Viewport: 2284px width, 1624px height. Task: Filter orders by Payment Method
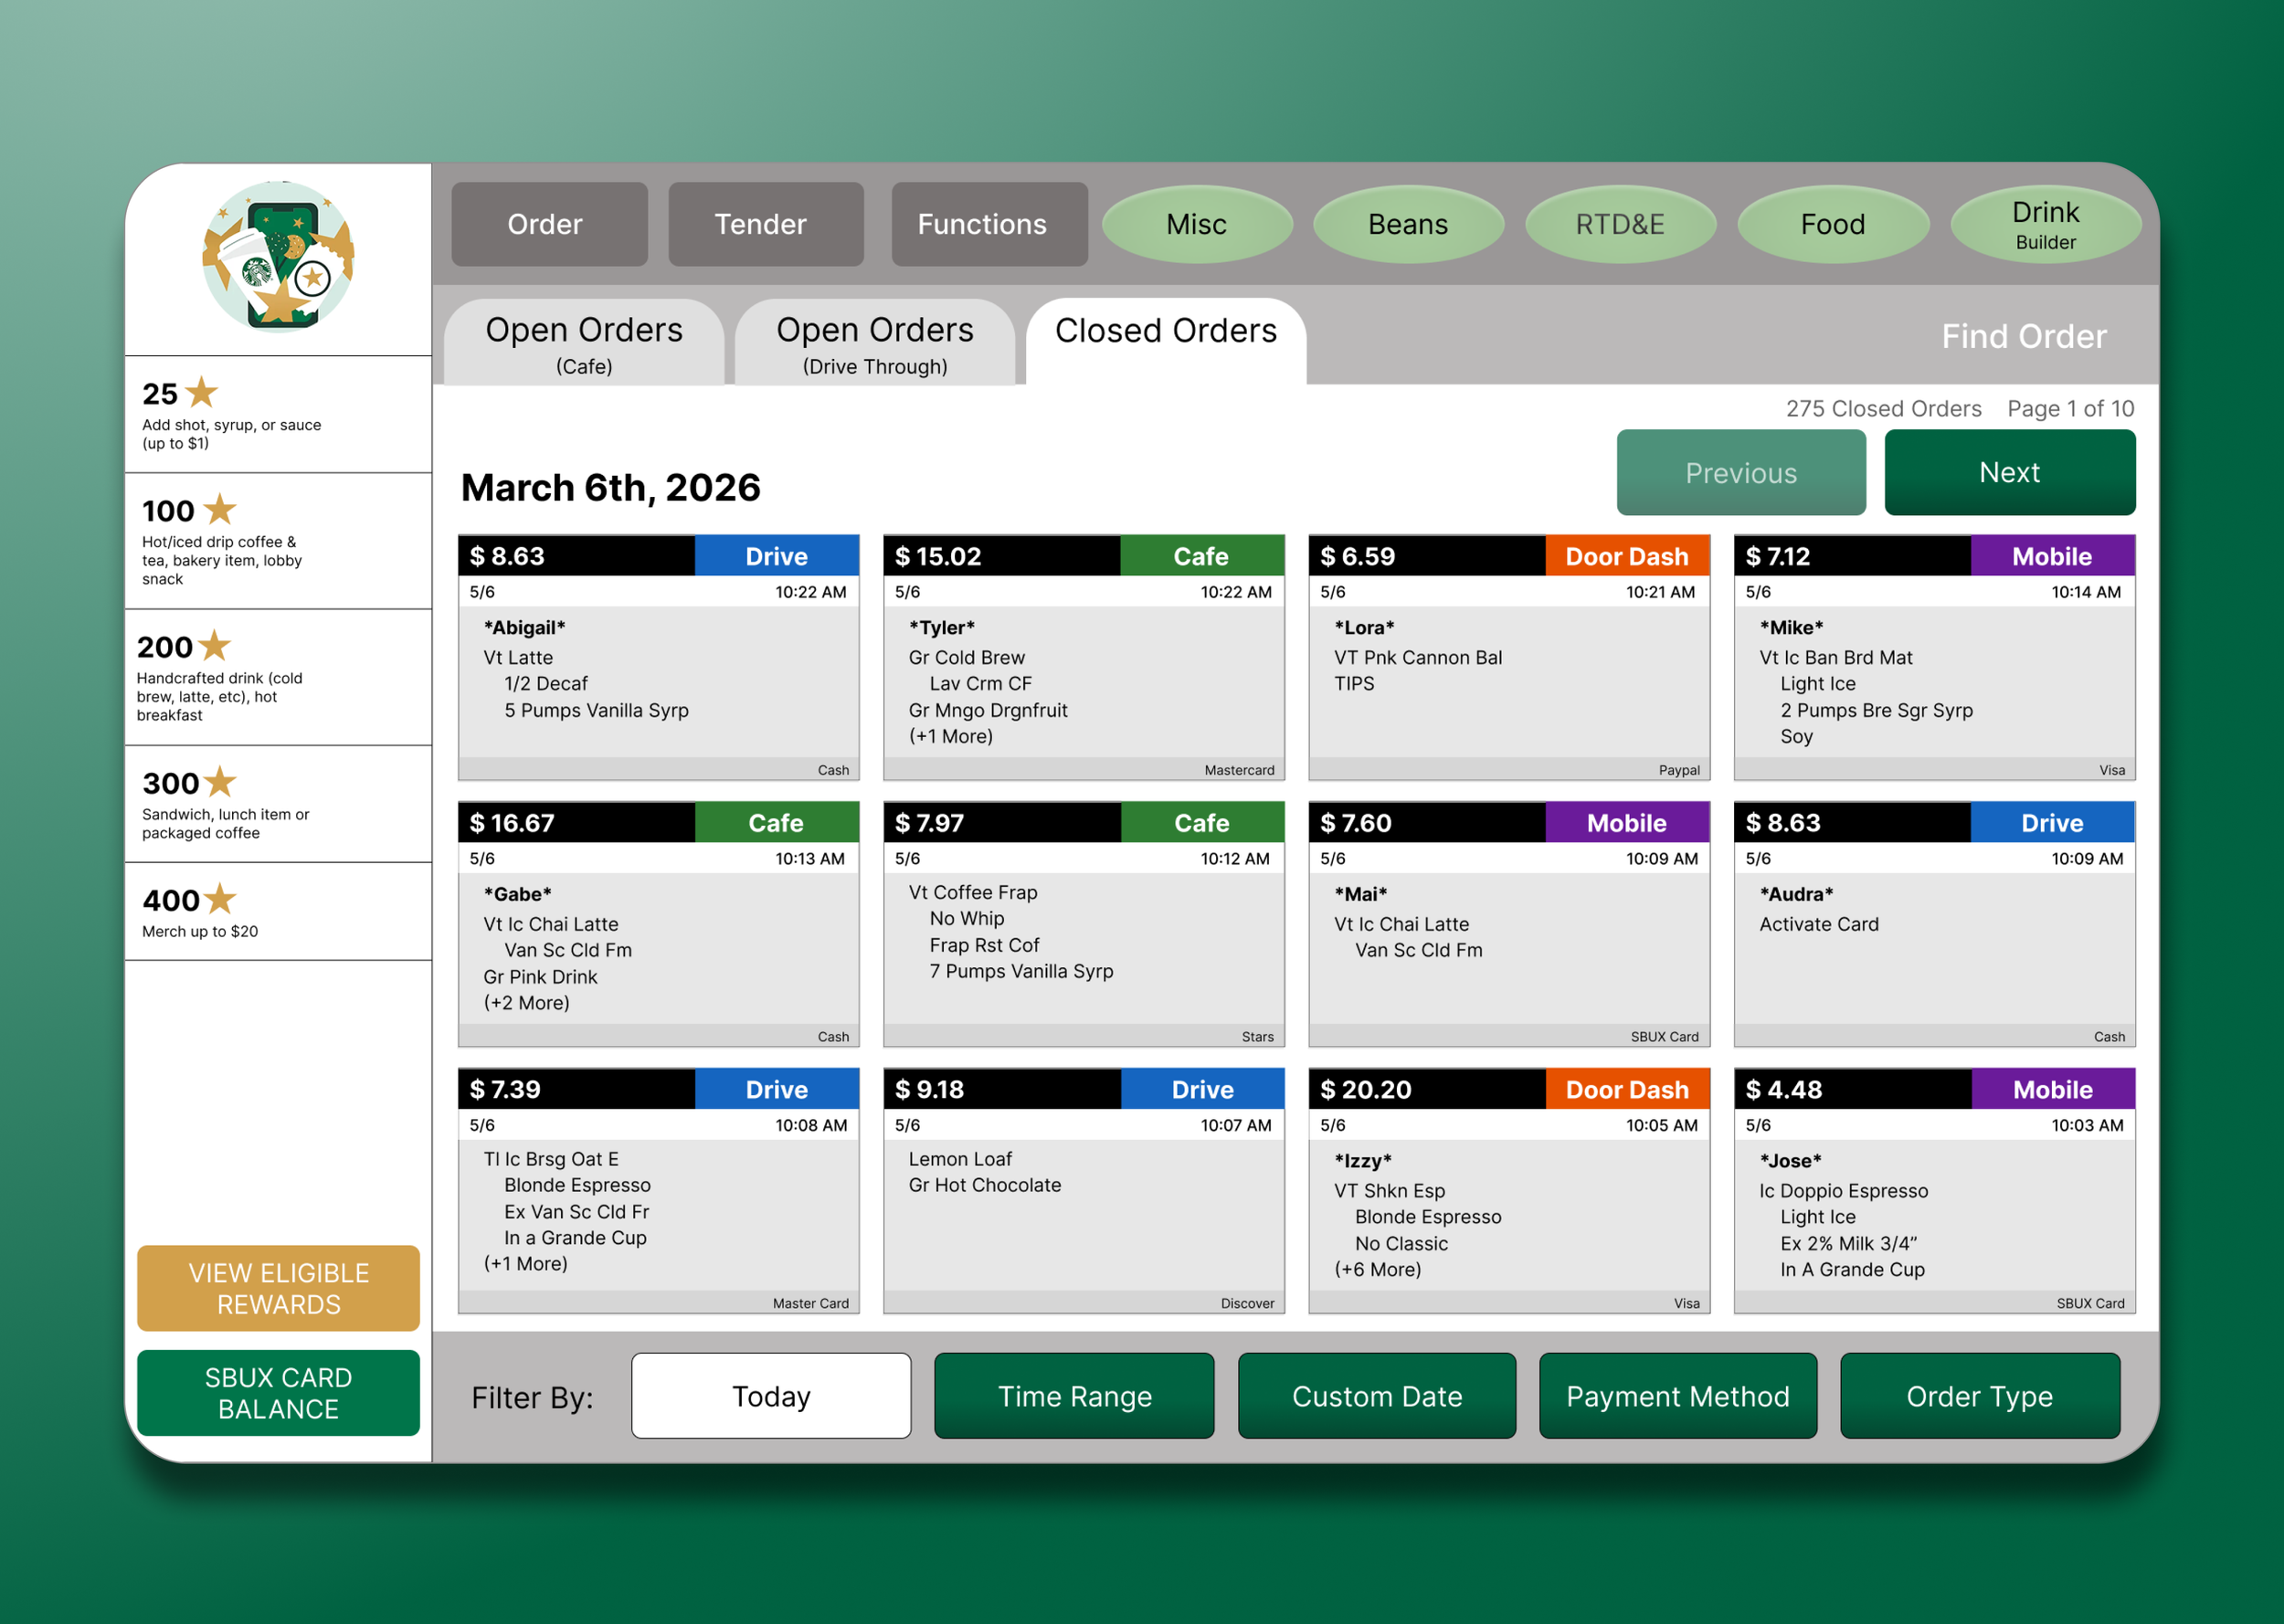pyautogui.click(x=1678, y=1396)
